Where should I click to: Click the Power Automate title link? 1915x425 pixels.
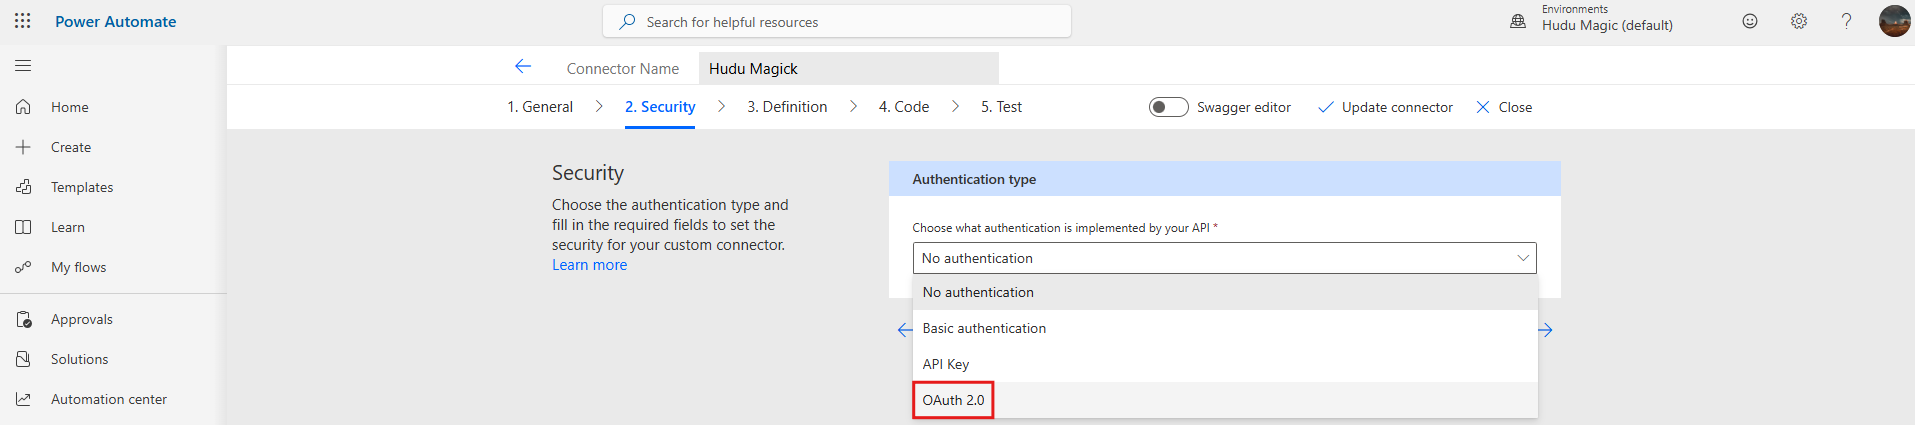pyautogui.click(x=115, y=21)
